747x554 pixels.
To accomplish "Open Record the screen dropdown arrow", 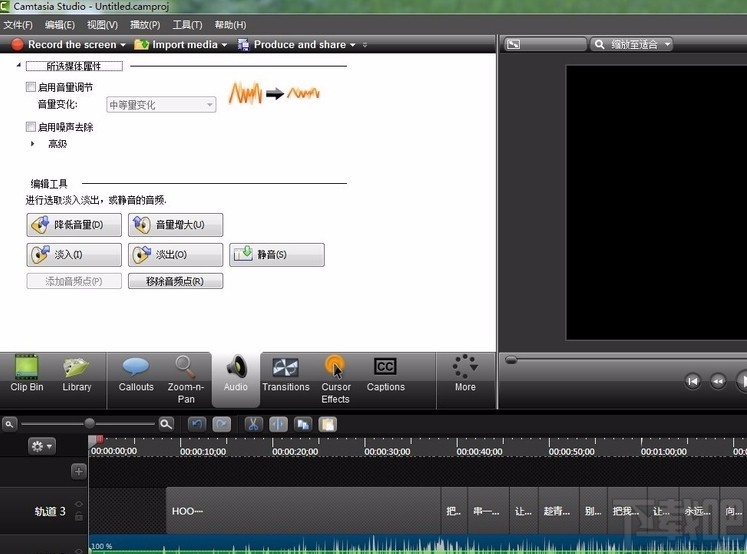I will [123, 45].
